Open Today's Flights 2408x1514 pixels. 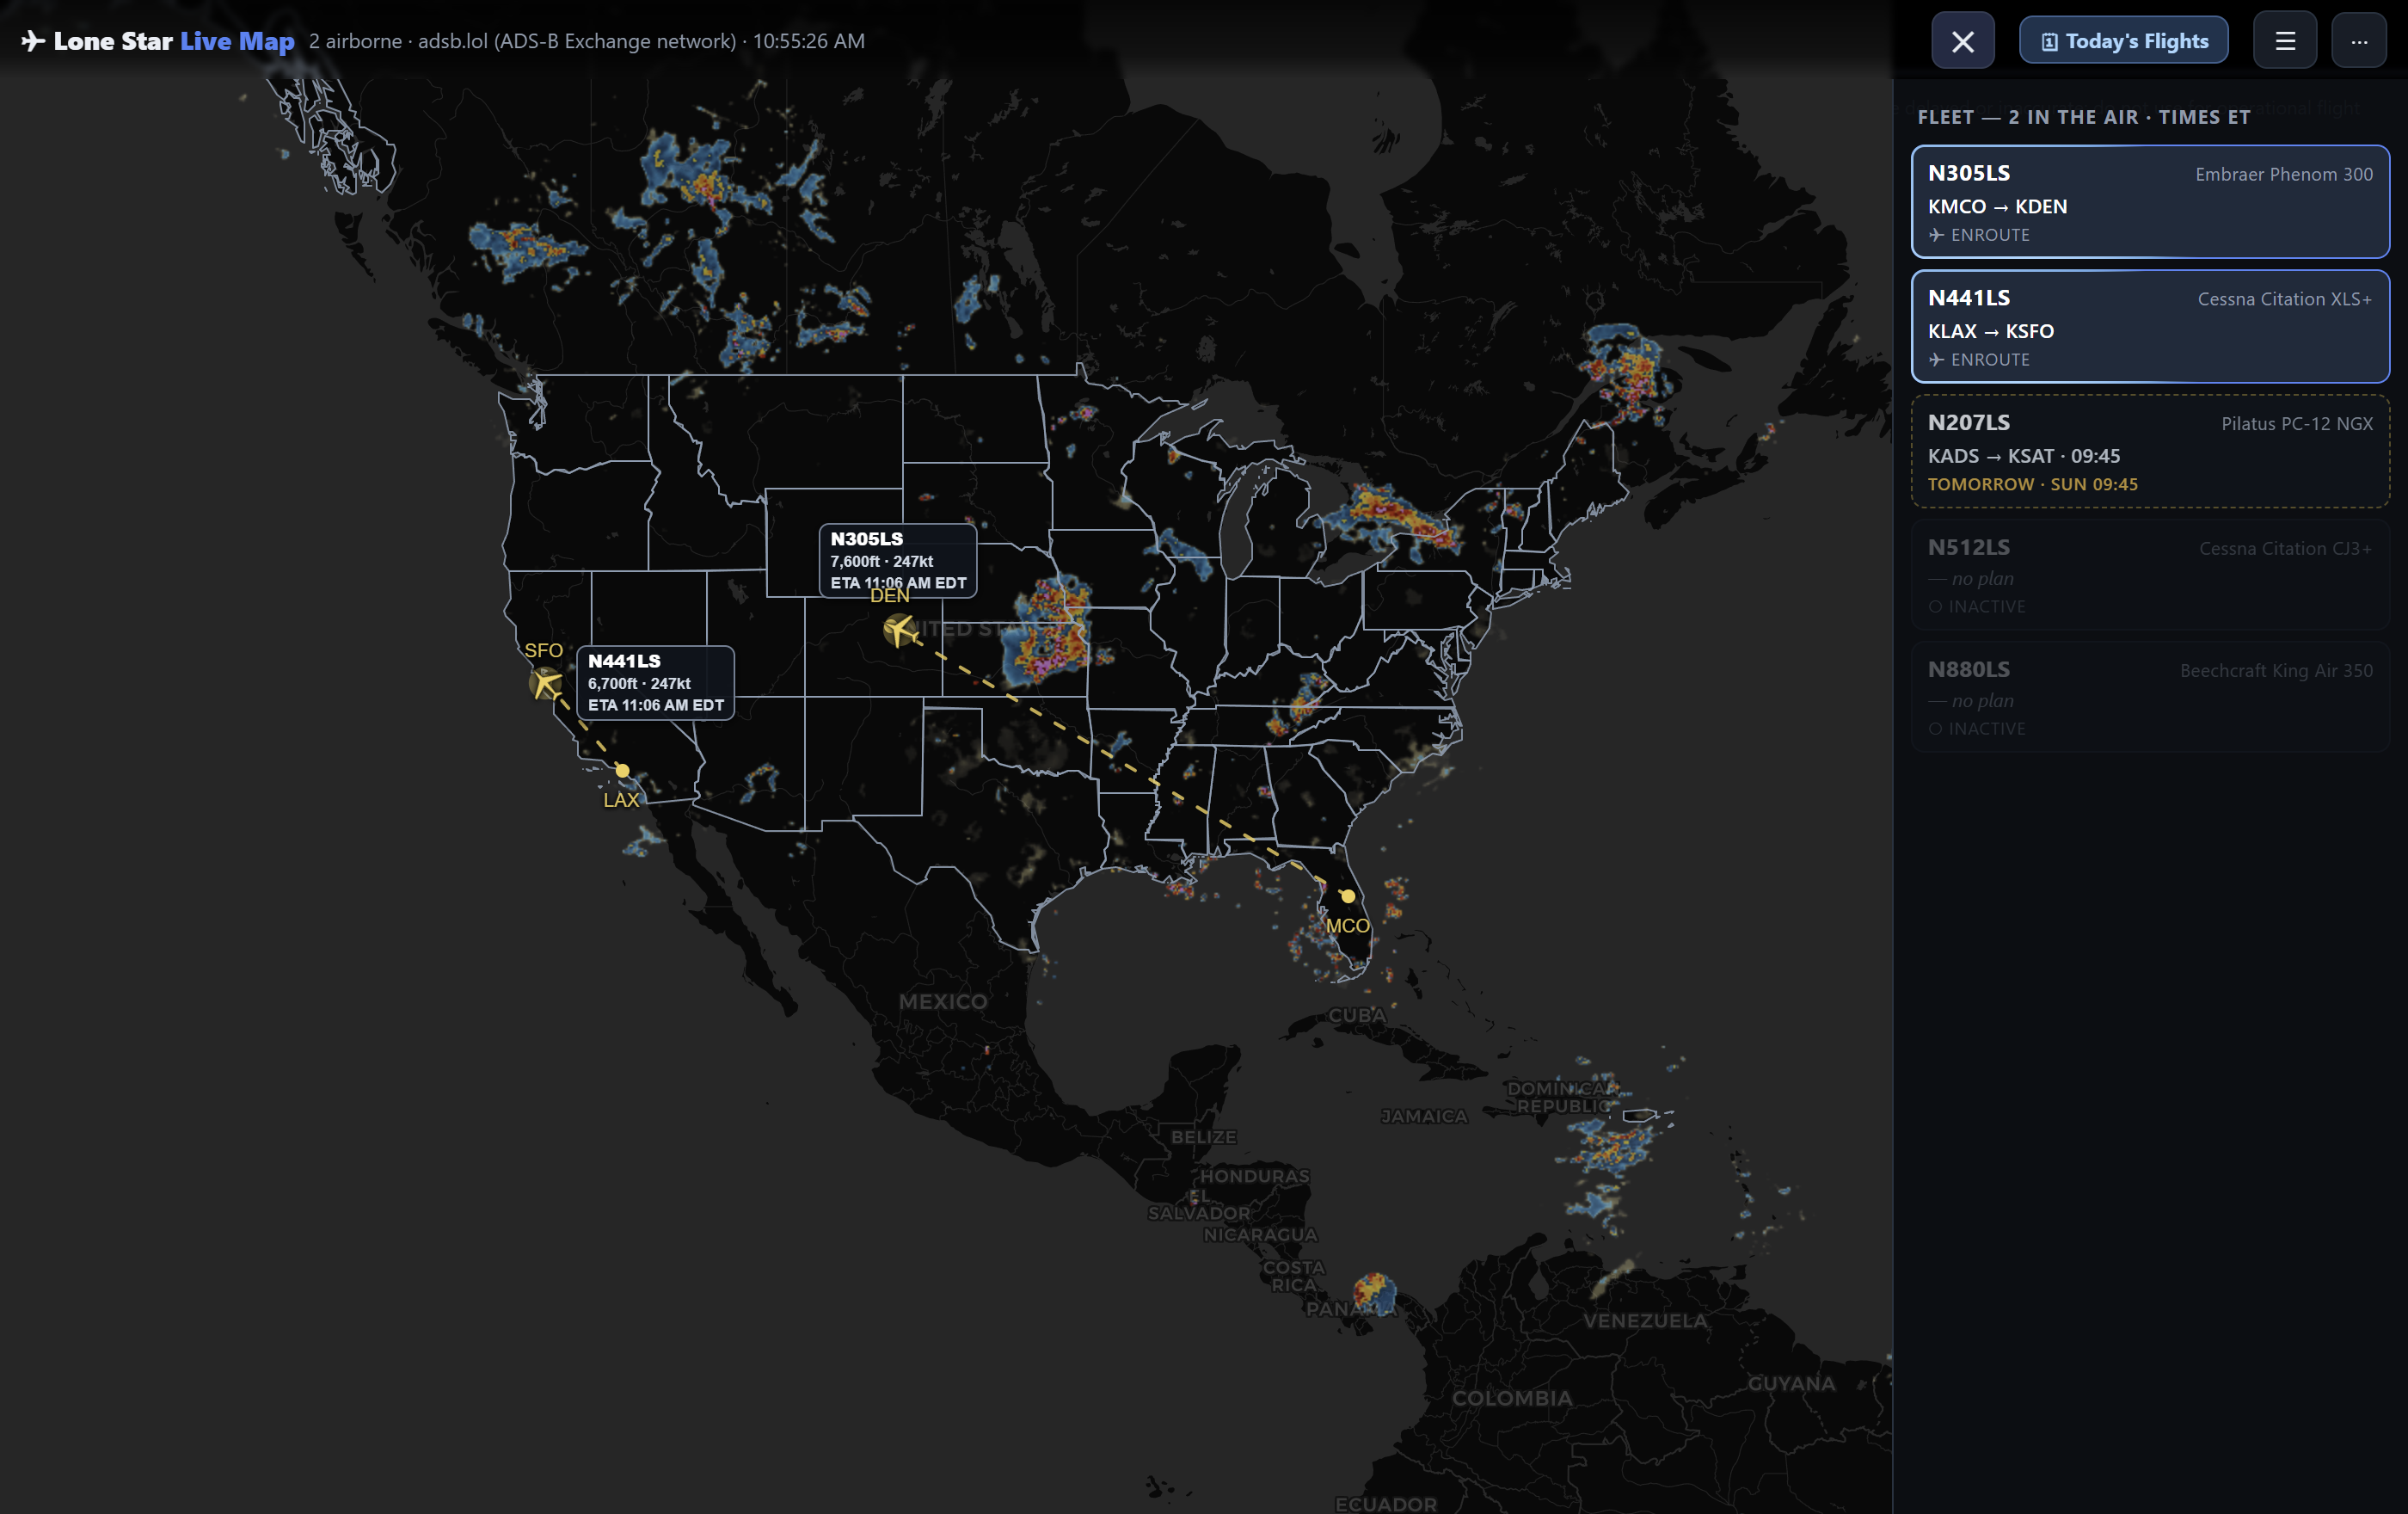tap(2123, 41)
